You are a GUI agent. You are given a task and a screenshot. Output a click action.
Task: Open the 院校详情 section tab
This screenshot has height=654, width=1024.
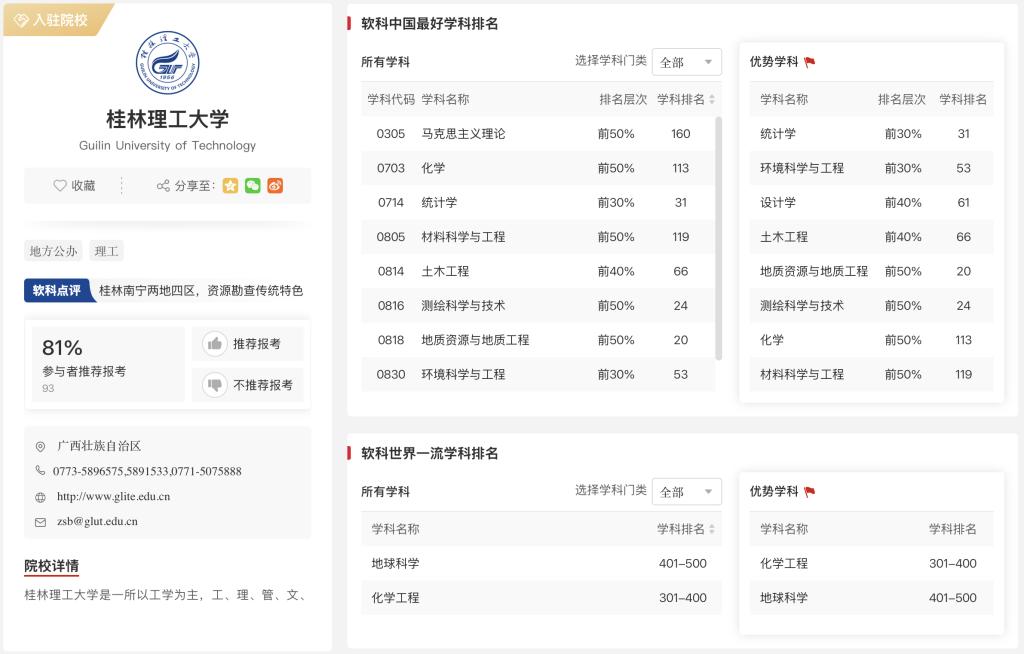tap(52, 567)
